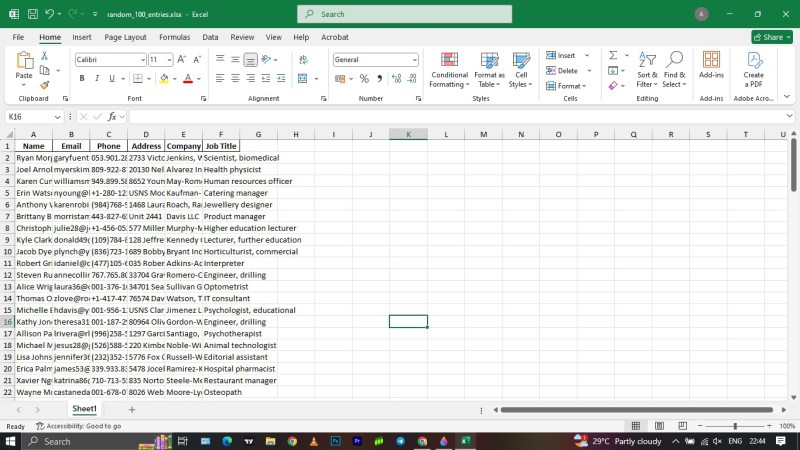800x450 pixels.
Task: Open the Add-ins icon in ribbon
Action: [x=711, y=66]
